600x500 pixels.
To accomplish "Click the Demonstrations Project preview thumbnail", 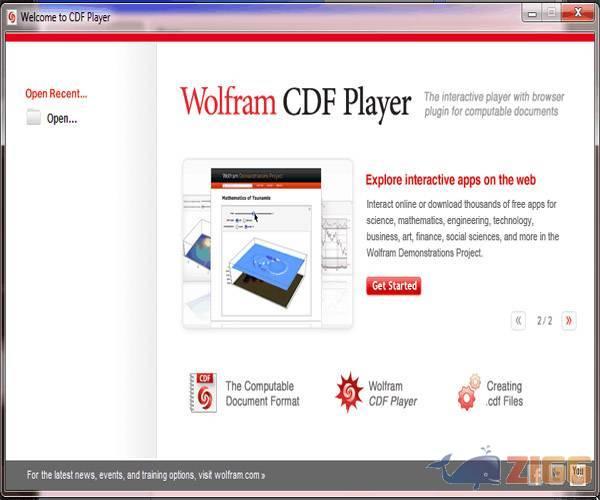I will tap(267, 244).
